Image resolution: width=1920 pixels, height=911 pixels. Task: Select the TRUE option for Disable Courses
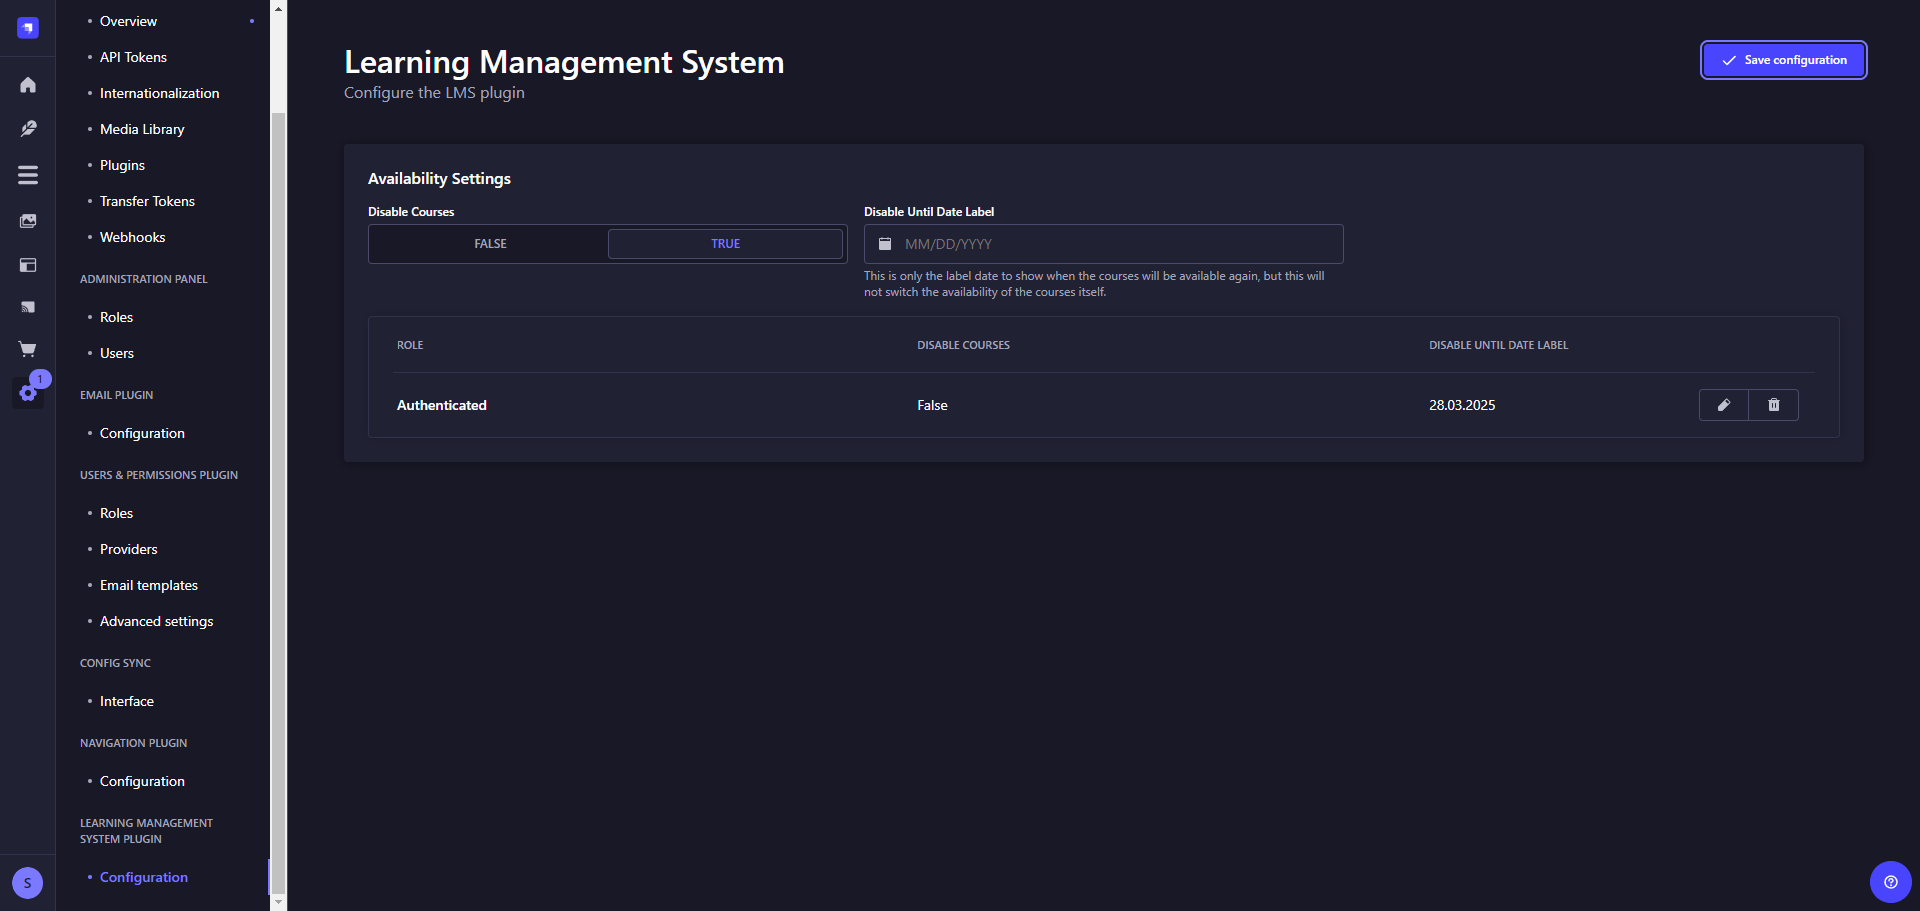[725, 243]
